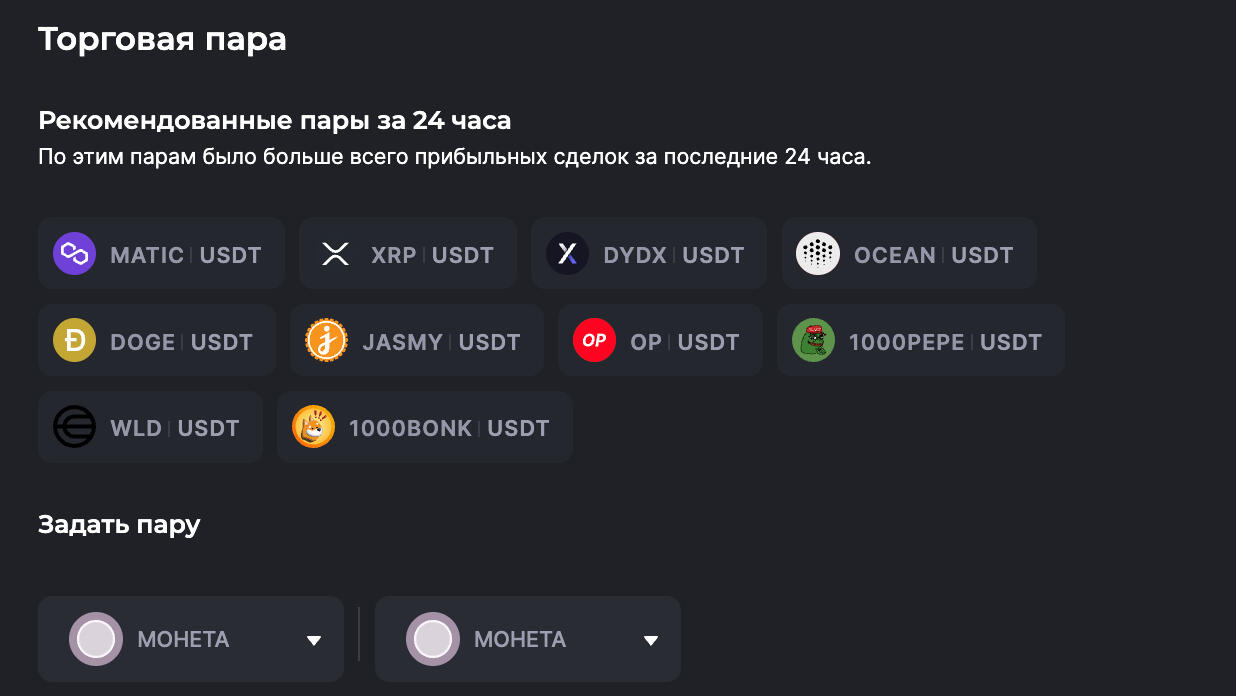Image resolution: width=1236 pixels, height=696 pixels.
Task: Select the WLD | USDT pair
Action: coord(150,427)
